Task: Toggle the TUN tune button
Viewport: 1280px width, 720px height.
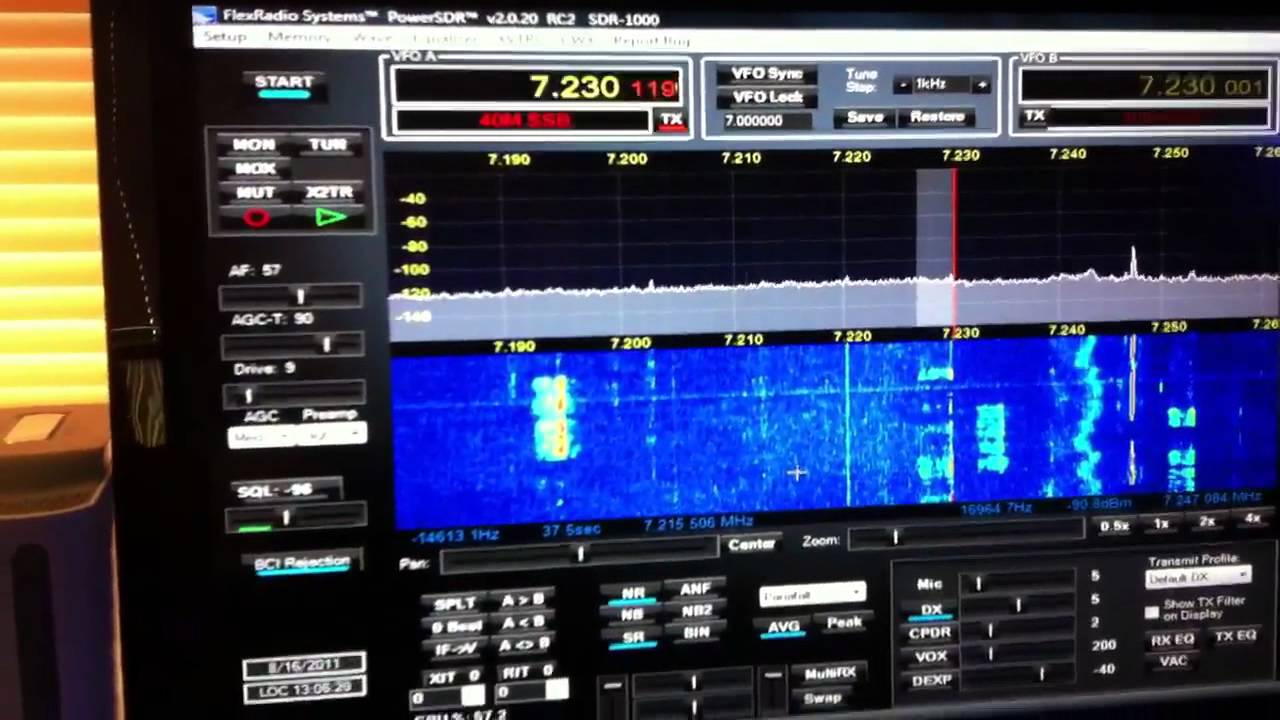Action: point(328,145)
